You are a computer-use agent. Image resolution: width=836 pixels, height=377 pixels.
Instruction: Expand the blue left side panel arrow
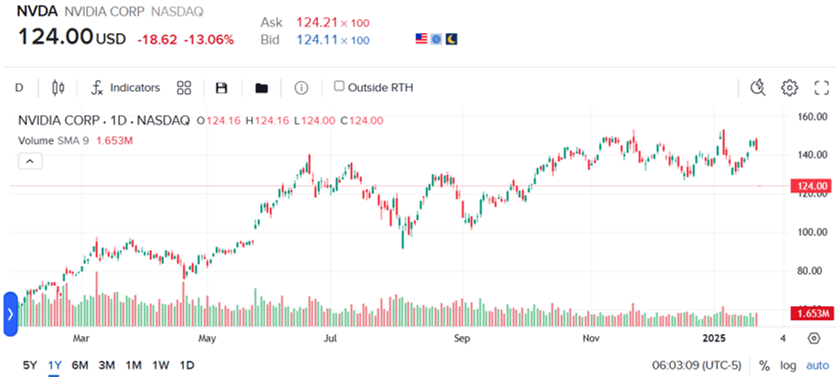coord(11,314)
